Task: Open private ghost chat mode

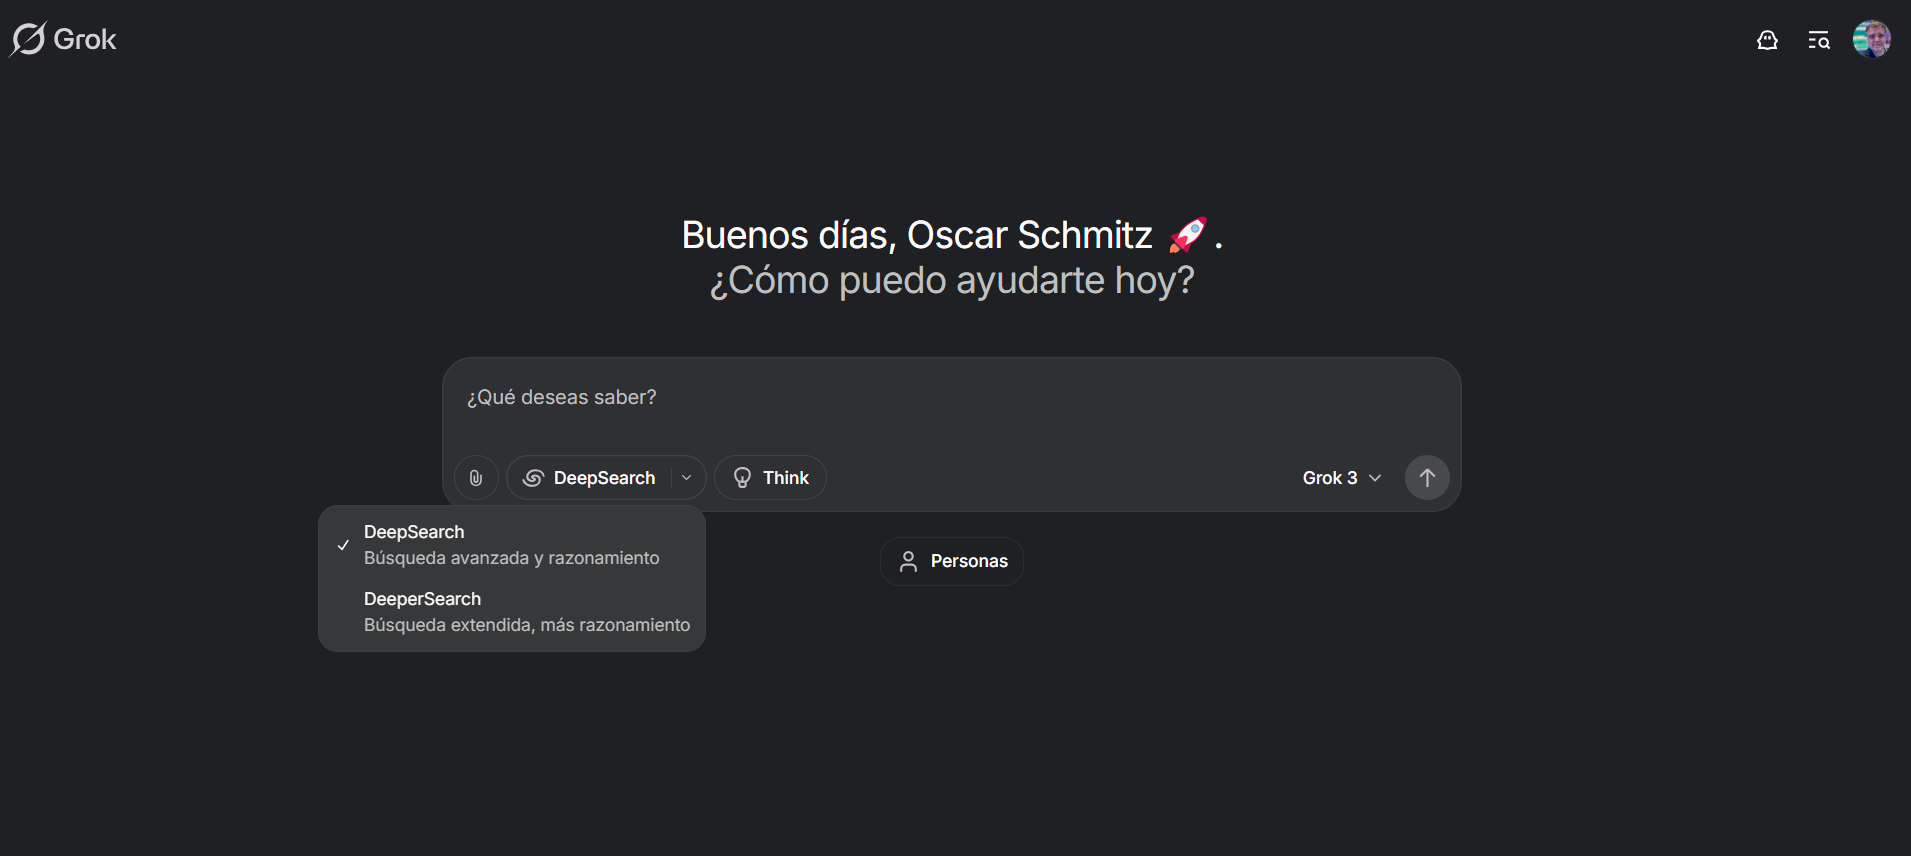Action: [1767, 40]
